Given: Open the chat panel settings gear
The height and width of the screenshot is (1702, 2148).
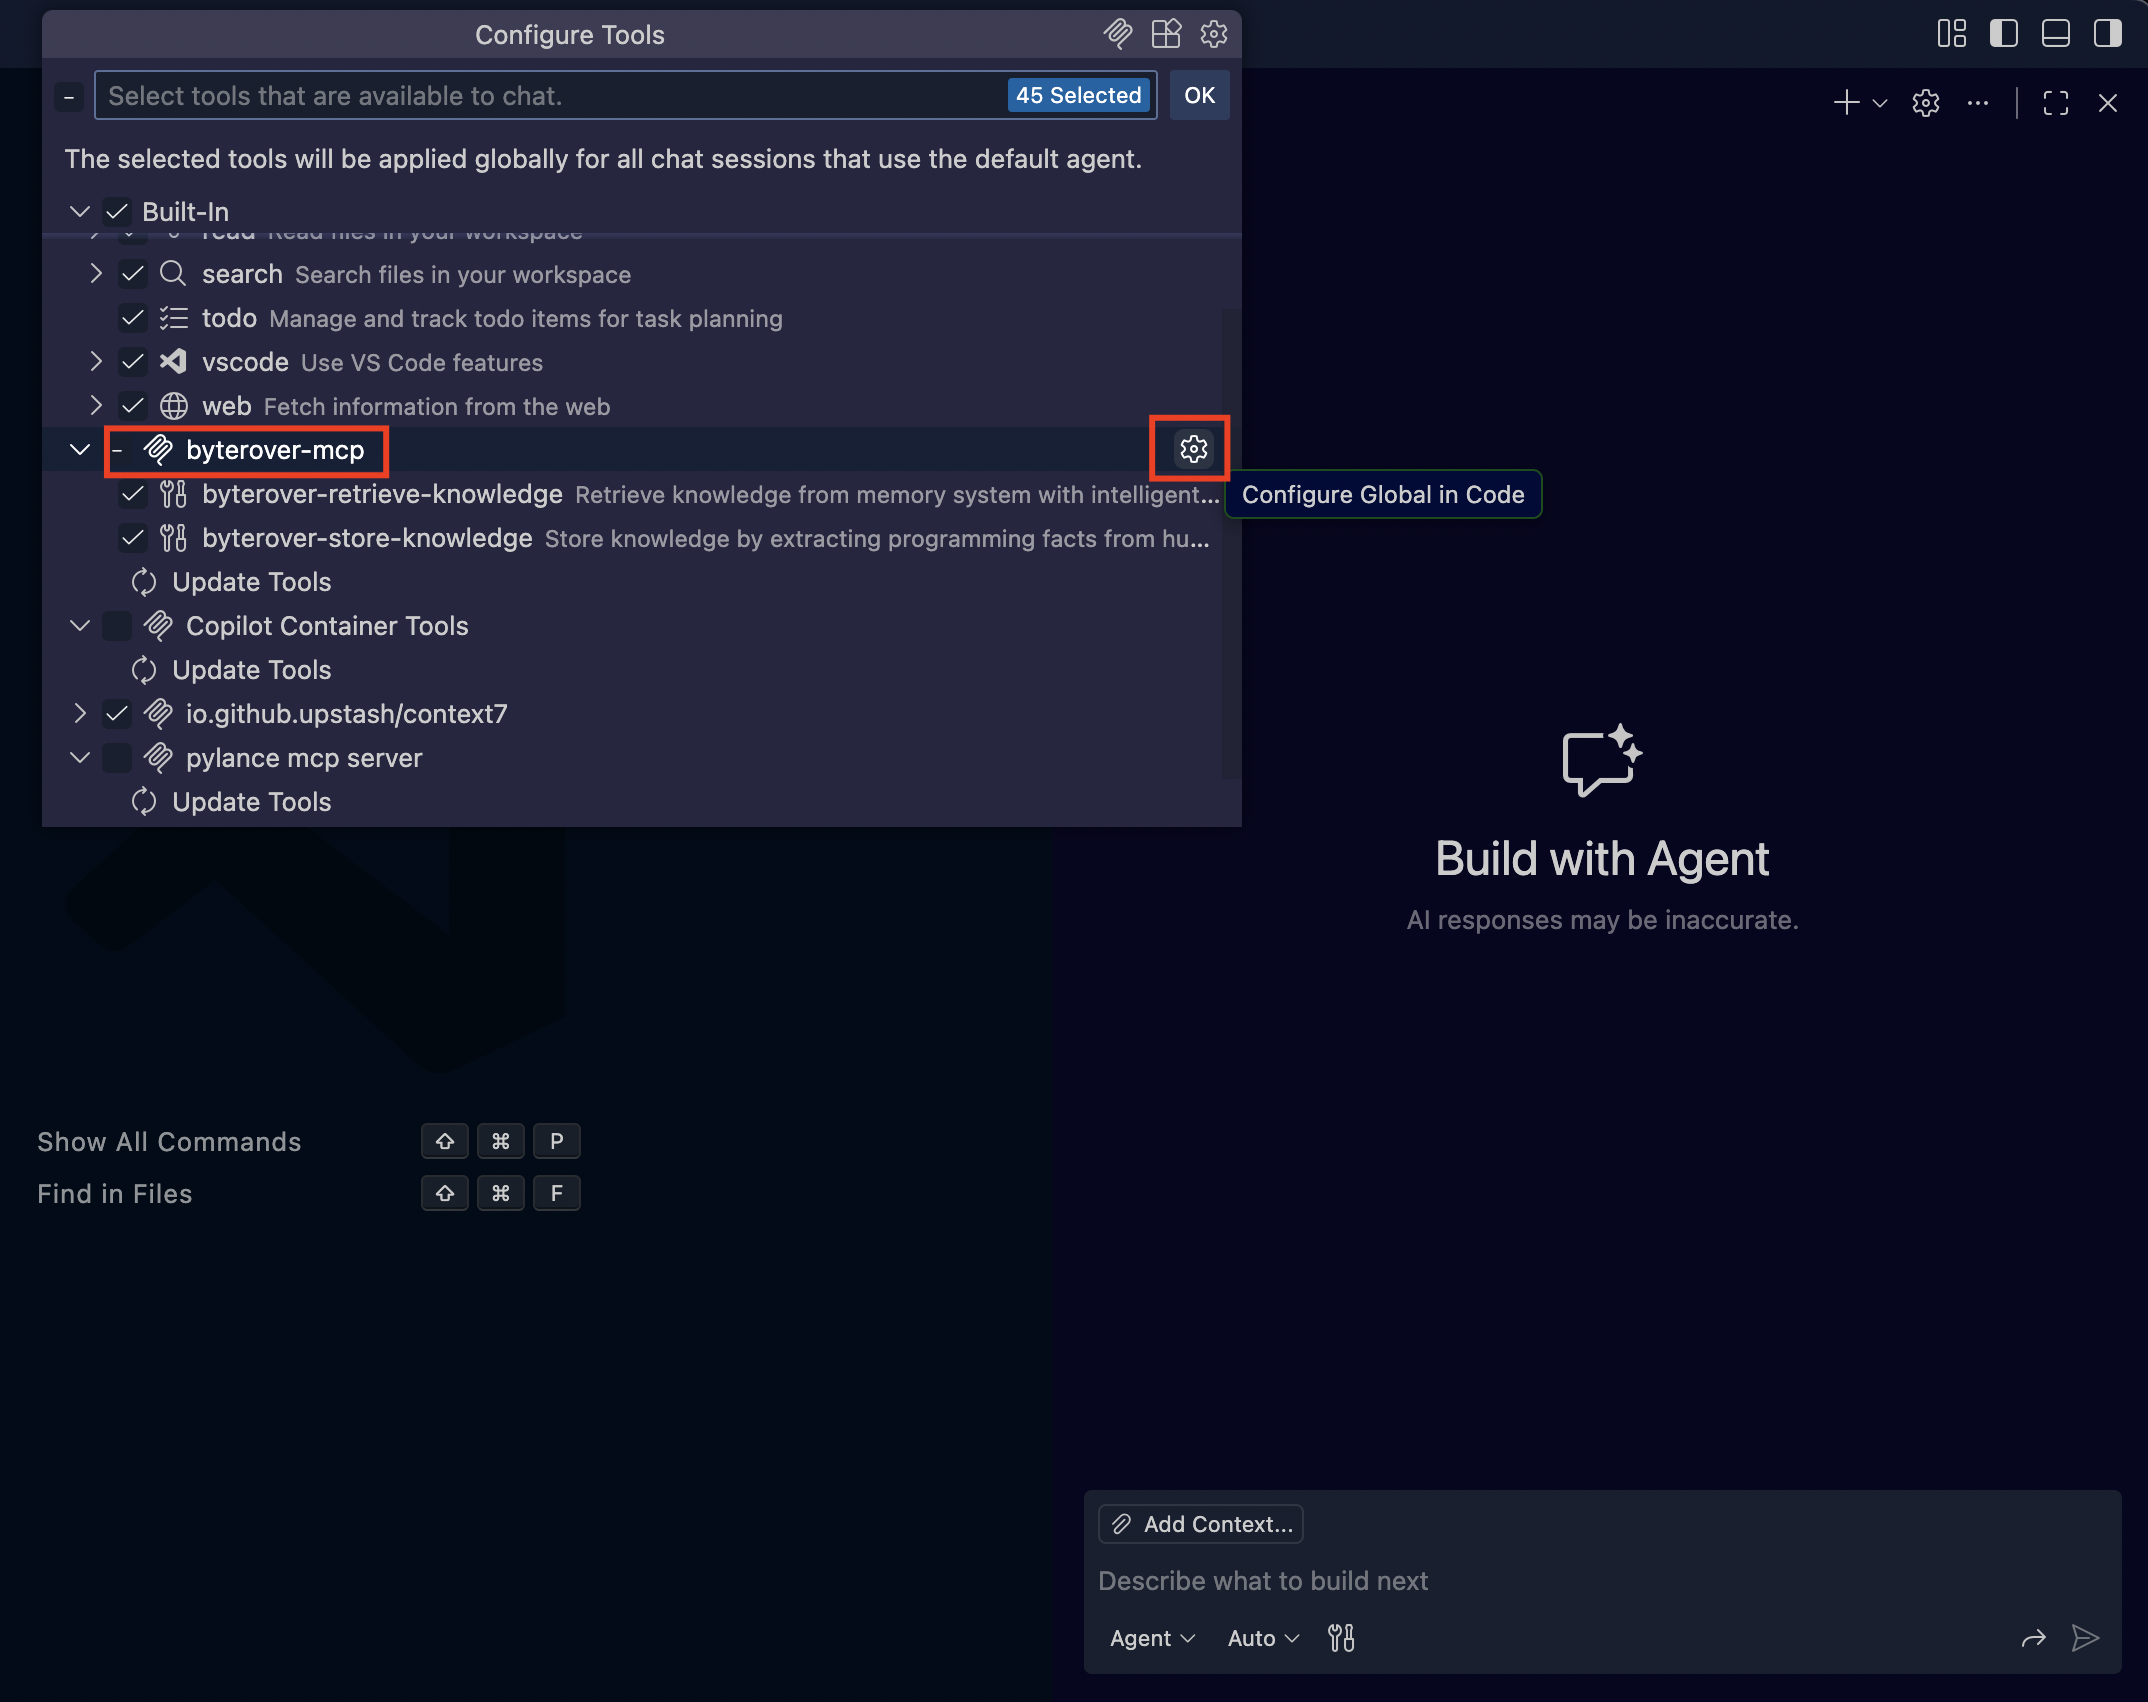Looking at the screenshot, I should 1925,103.
